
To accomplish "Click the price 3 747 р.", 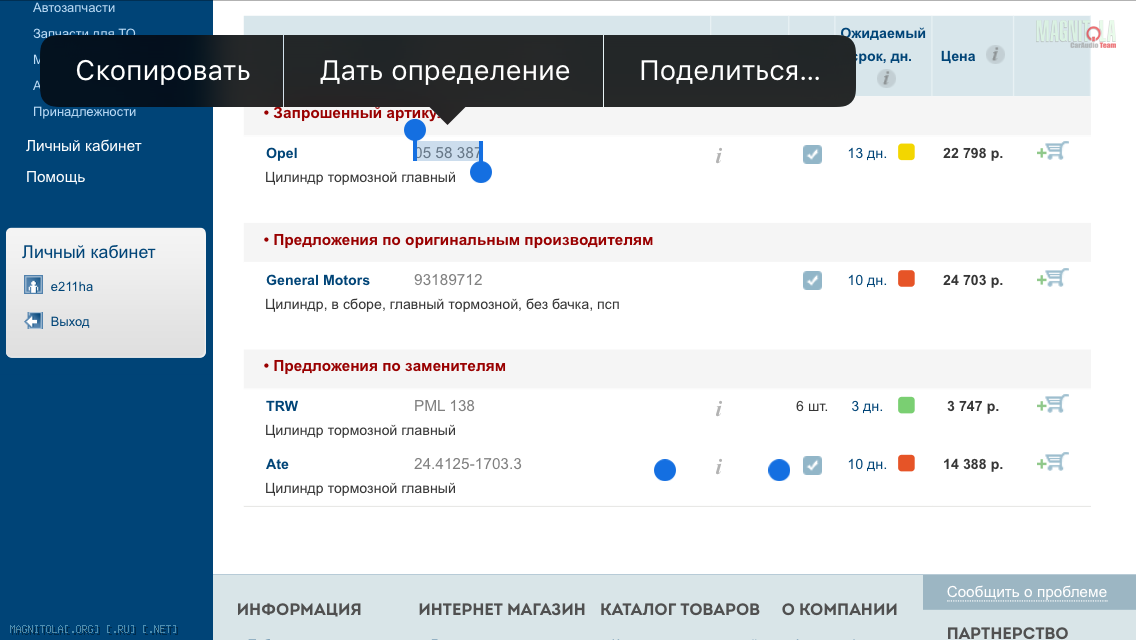I will (973, 407).
